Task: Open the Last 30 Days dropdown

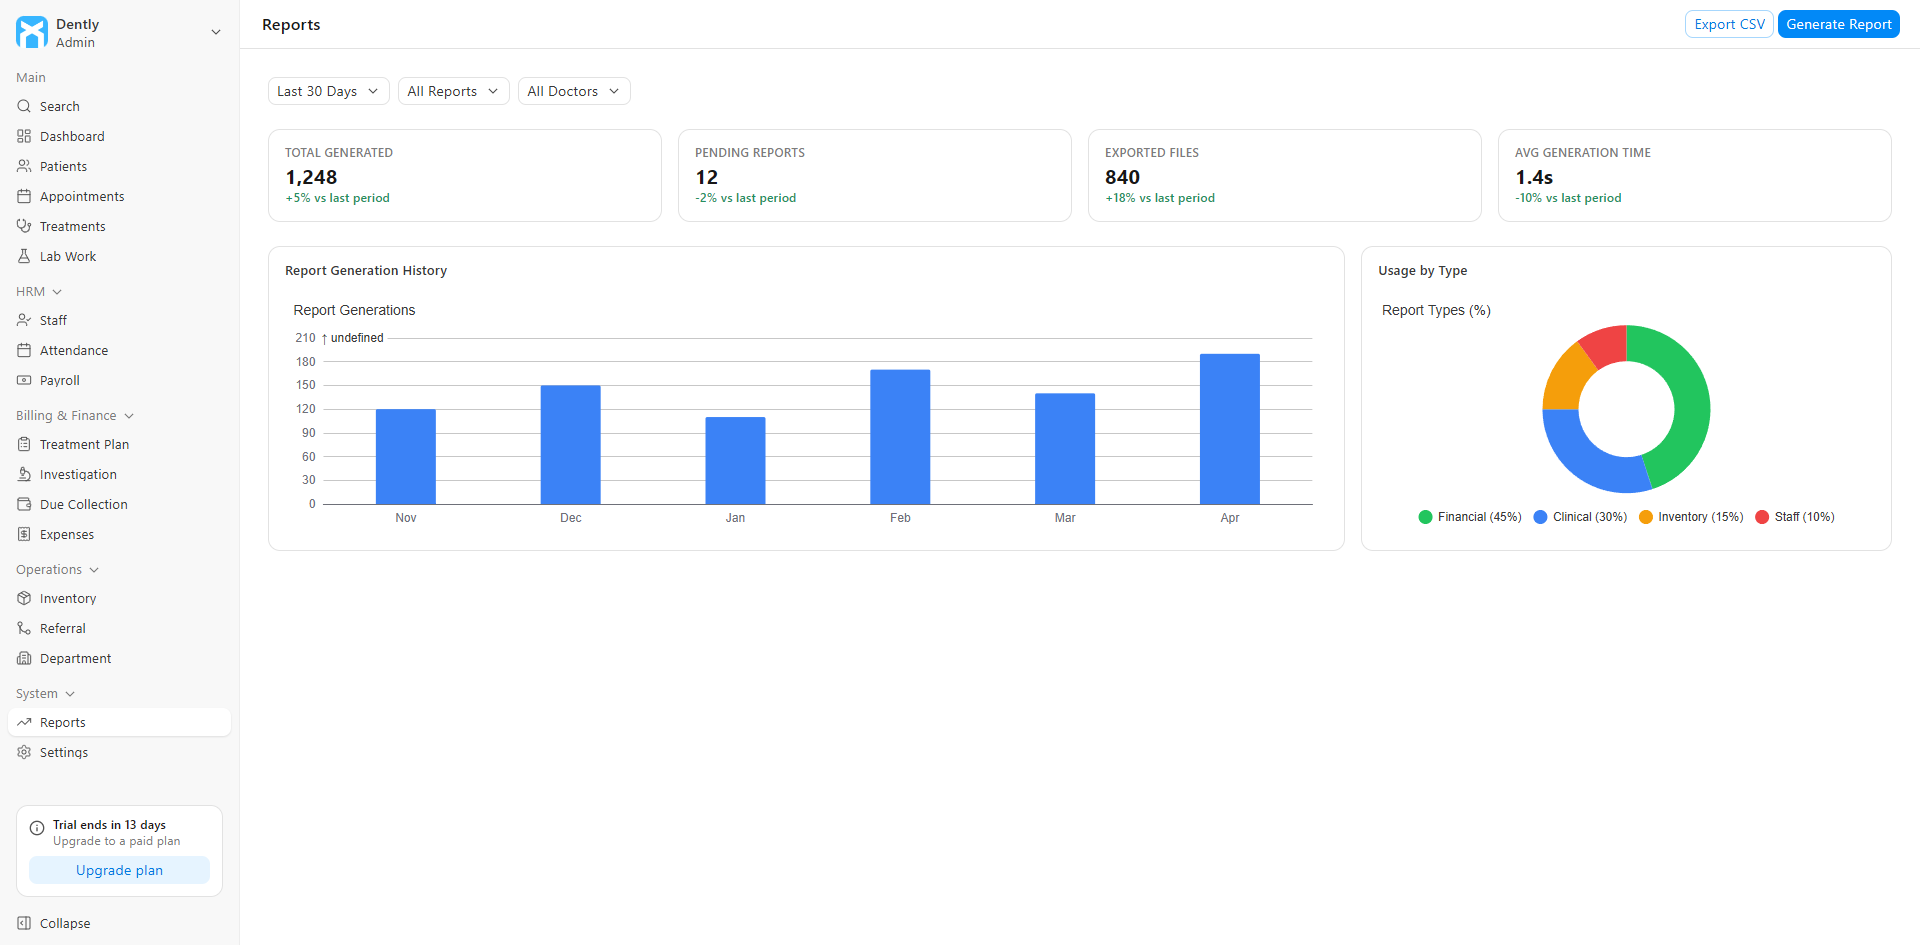Action: [x=328, y=91]
